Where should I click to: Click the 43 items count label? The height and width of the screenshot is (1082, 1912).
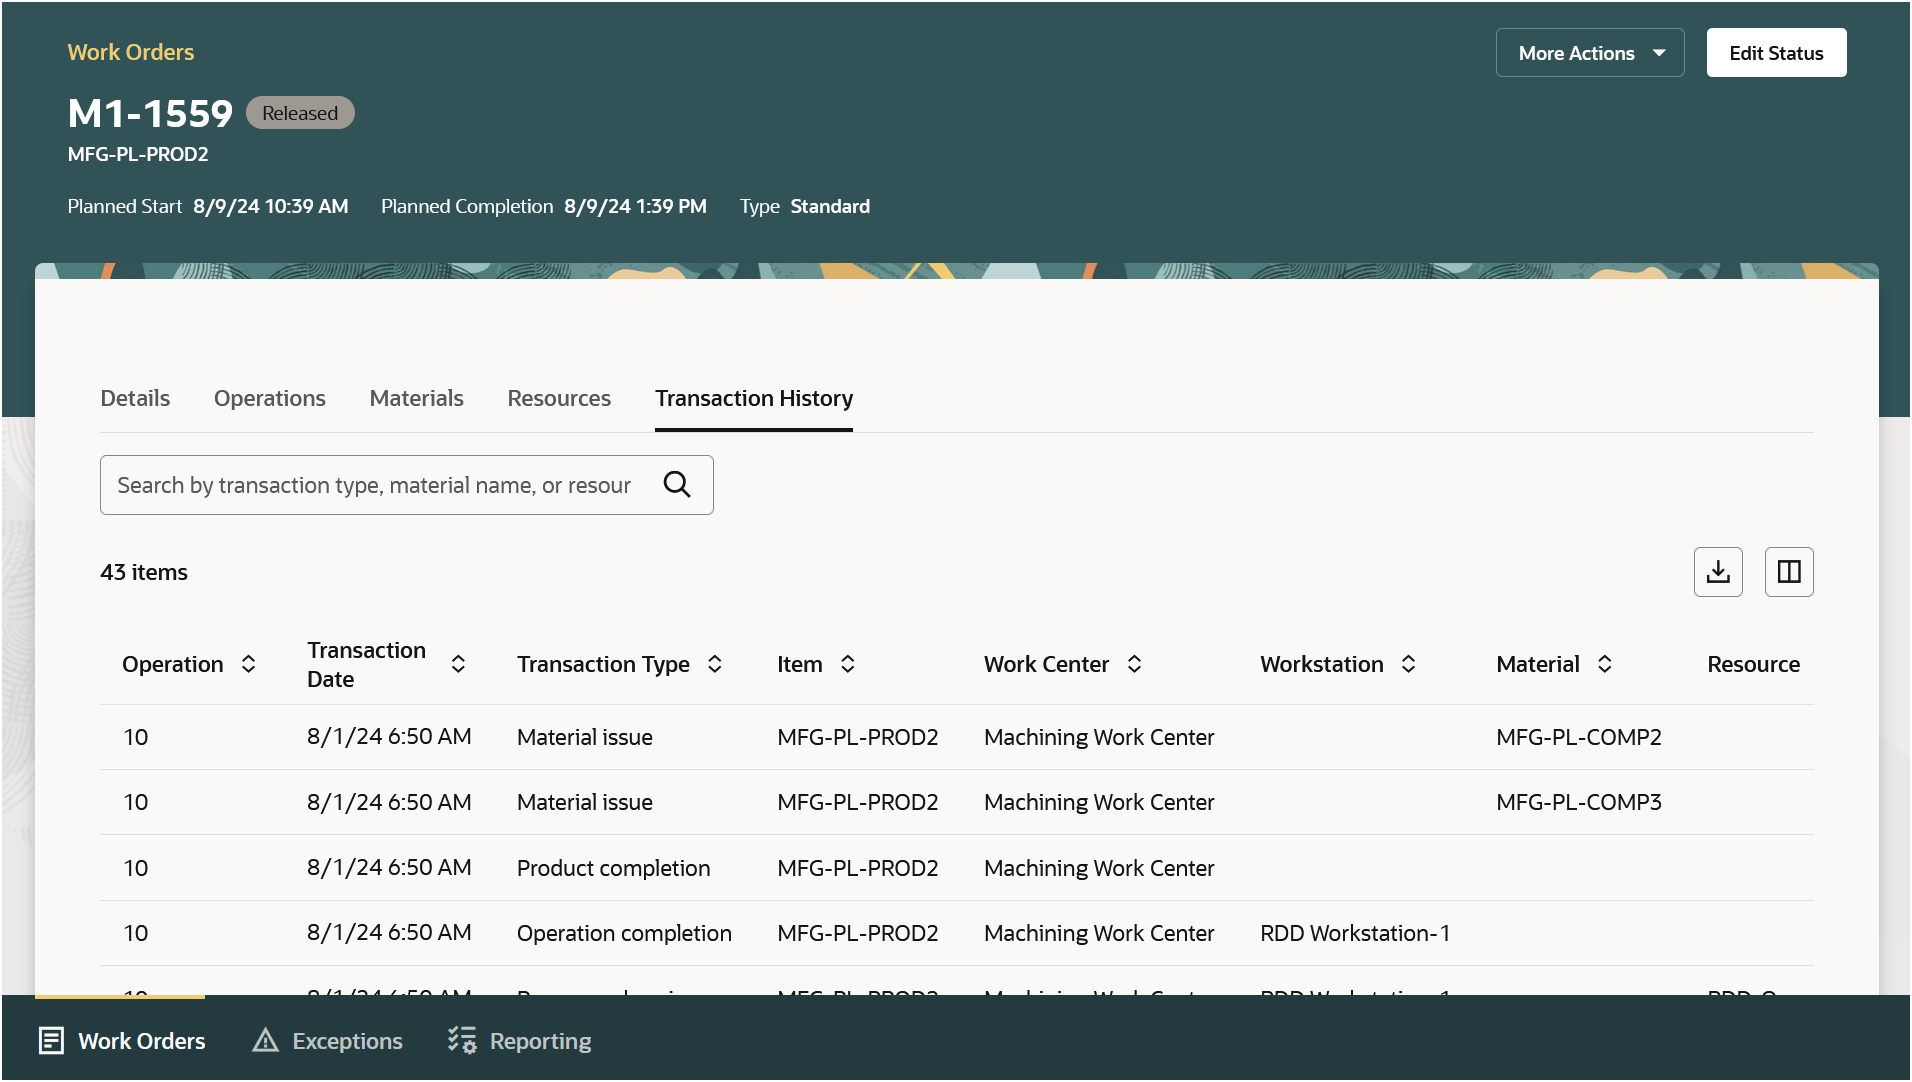[x=144, y=572]
